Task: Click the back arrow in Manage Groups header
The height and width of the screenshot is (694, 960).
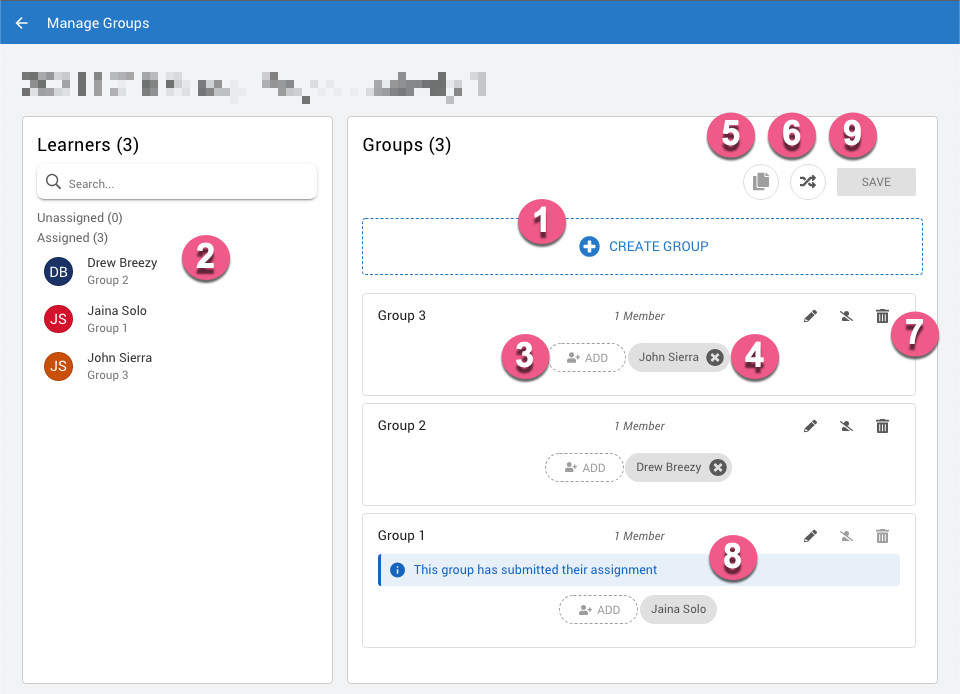Action: (x=22, y=23)
